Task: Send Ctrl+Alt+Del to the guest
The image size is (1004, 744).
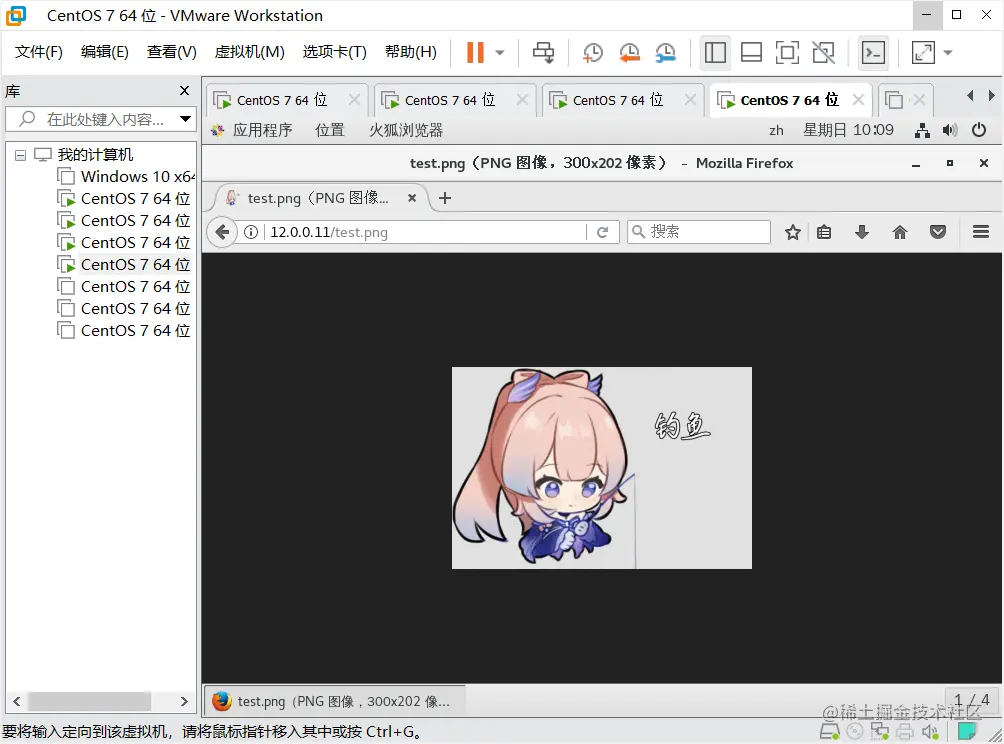Action: coord(542,52)
